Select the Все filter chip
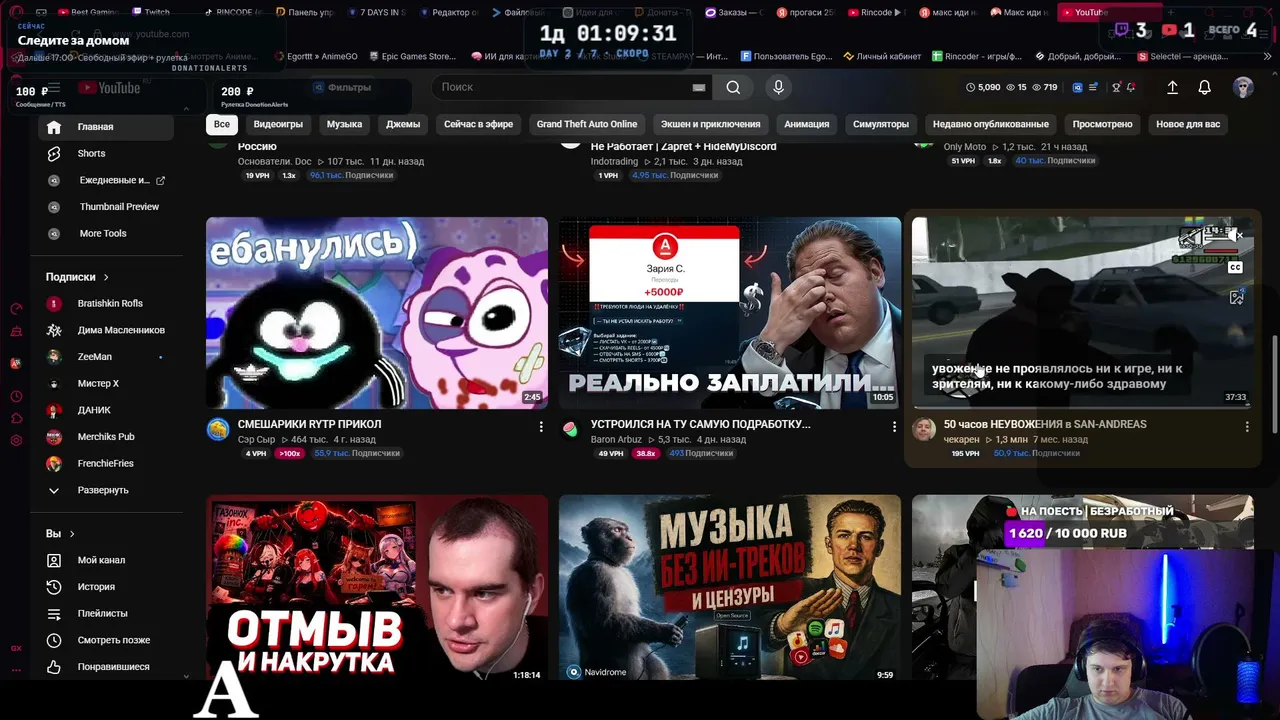 [x=221, y=124]
